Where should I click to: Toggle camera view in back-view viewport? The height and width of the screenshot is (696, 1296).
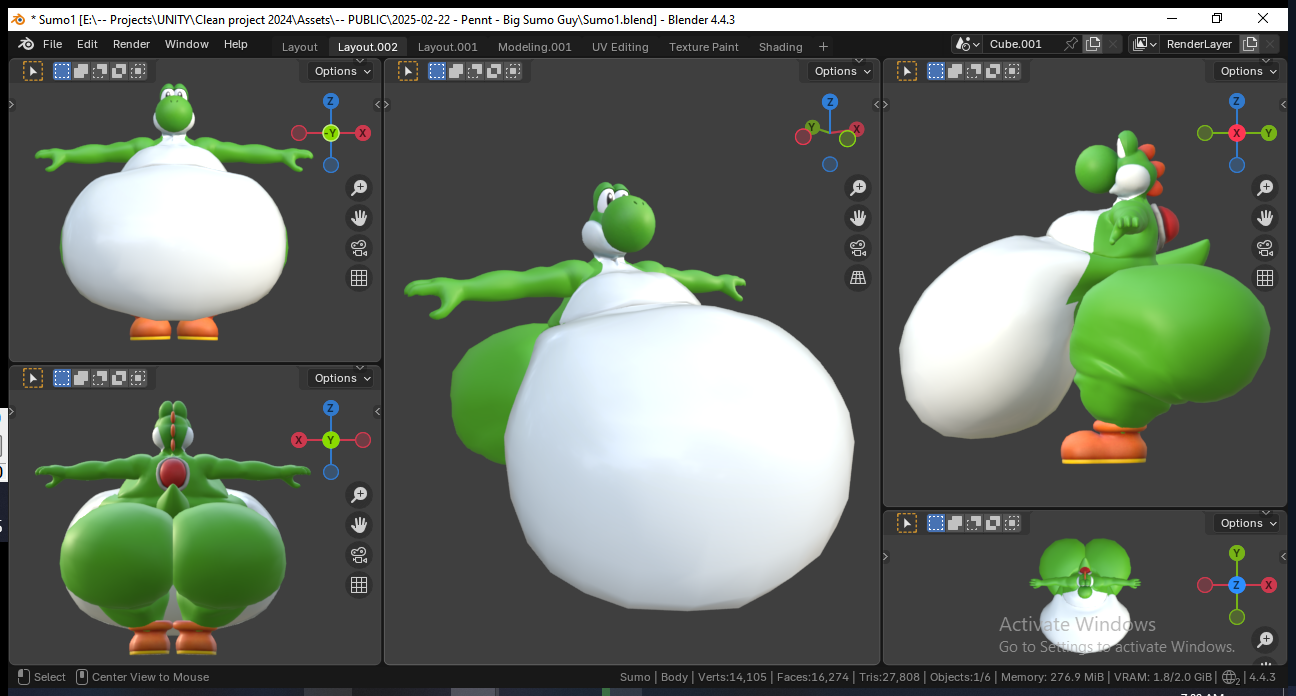[x=359, y=555]
